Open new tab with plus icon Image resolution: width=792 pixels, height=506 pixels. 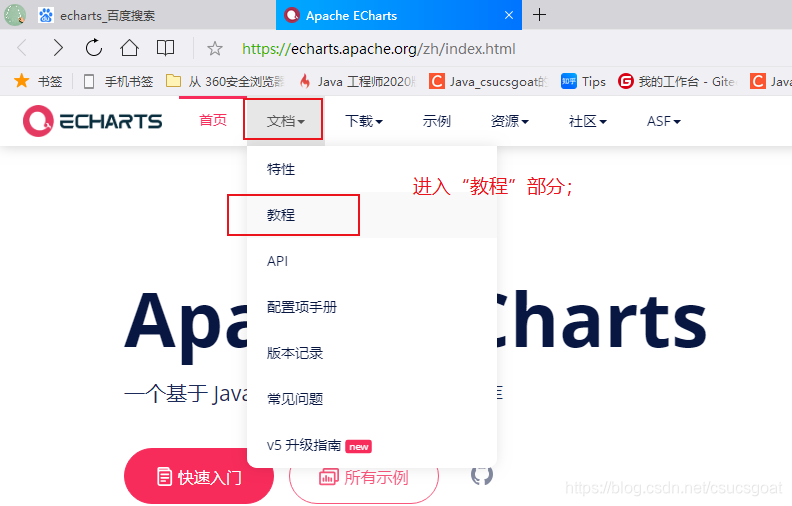(x=539, y=15)
